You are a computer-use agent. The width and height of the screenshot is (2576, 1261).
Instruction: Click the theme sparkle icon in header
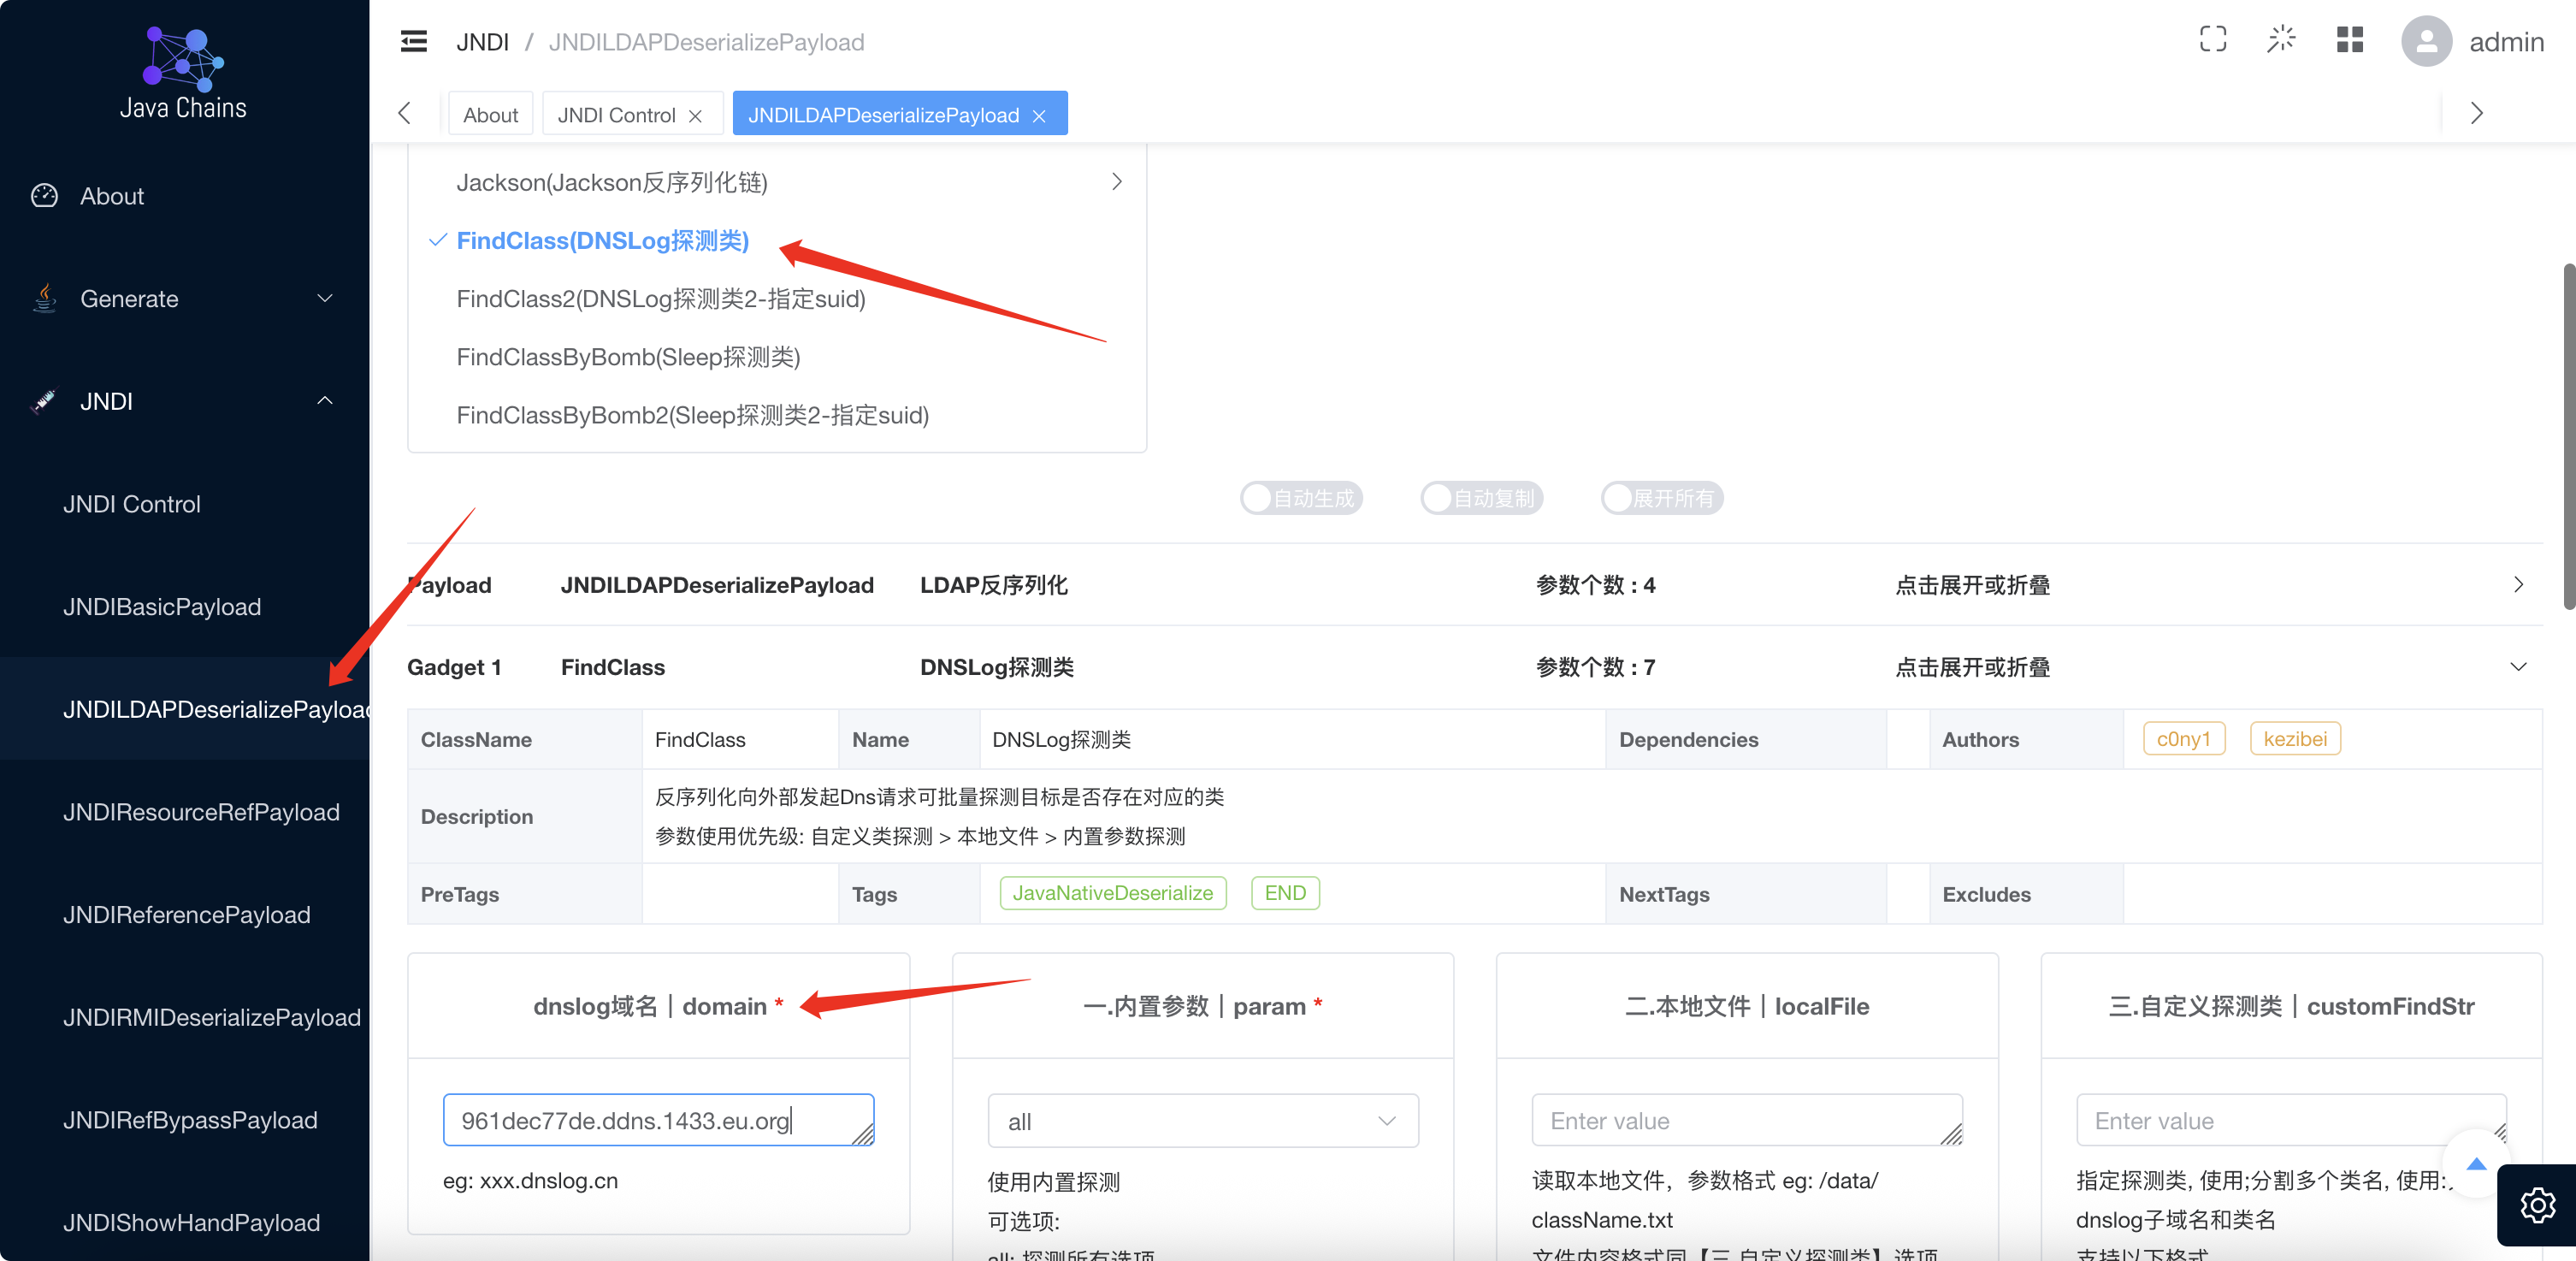pos(2280,40)
